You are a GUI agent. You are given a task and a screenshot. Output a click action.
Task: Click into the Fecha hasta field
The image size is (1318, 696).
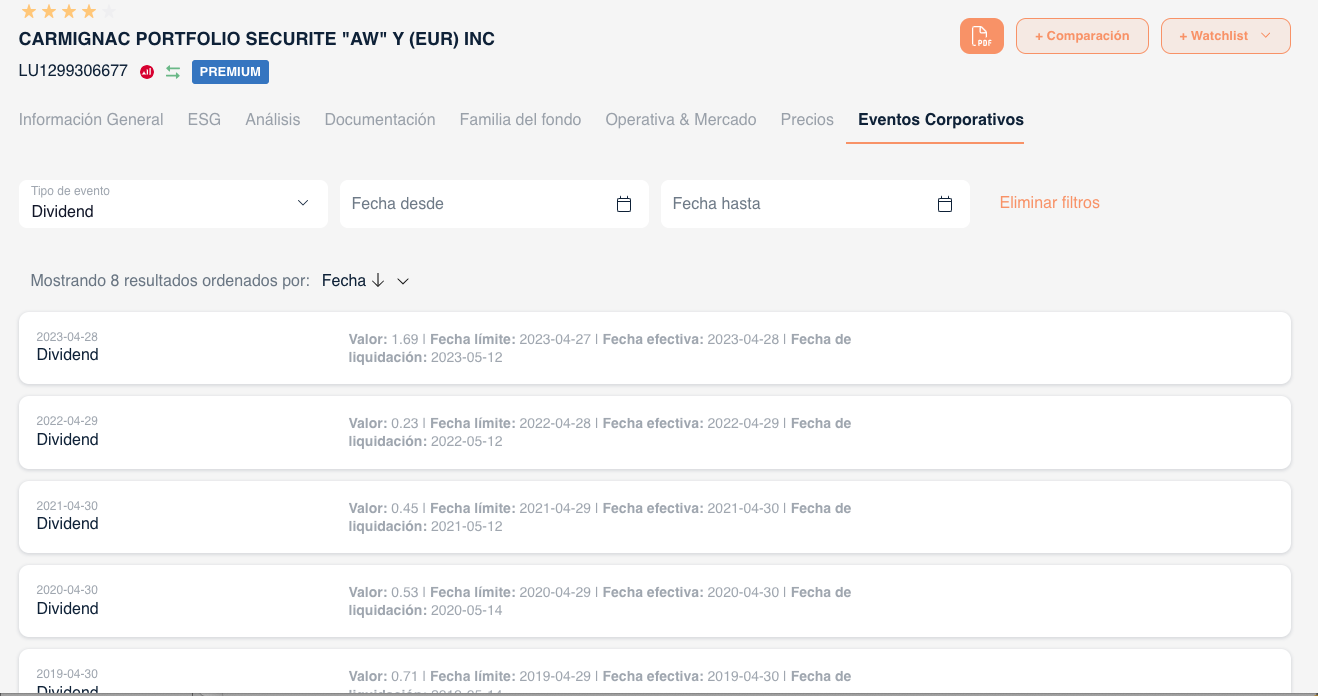pyautogui.click(x=815, y=204)
